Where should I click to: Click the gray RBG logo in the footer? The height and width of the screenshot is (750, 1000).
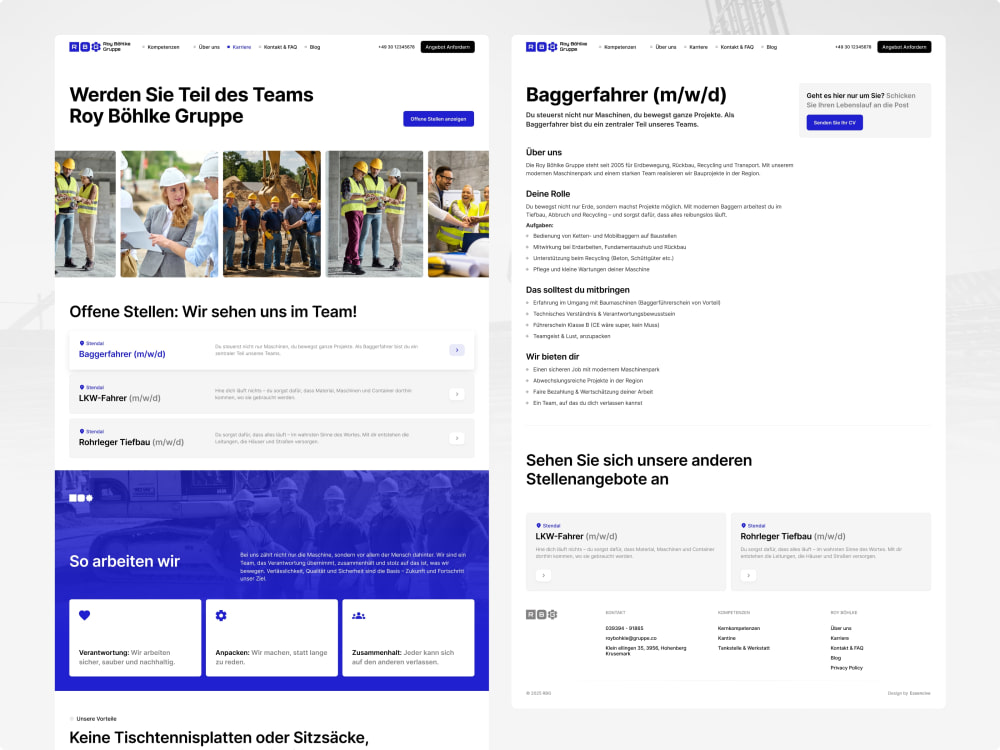coord(541,614)
